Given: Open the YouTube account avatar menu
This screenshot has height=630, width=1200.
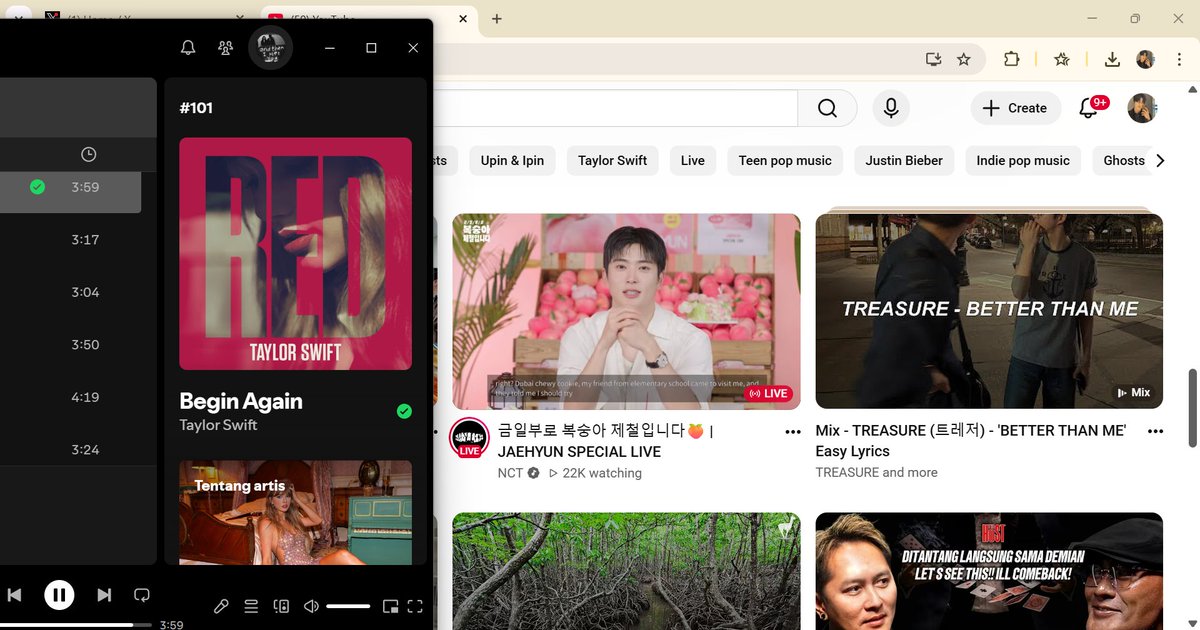Looking at the screenshot, I should tap(1142, 108).
